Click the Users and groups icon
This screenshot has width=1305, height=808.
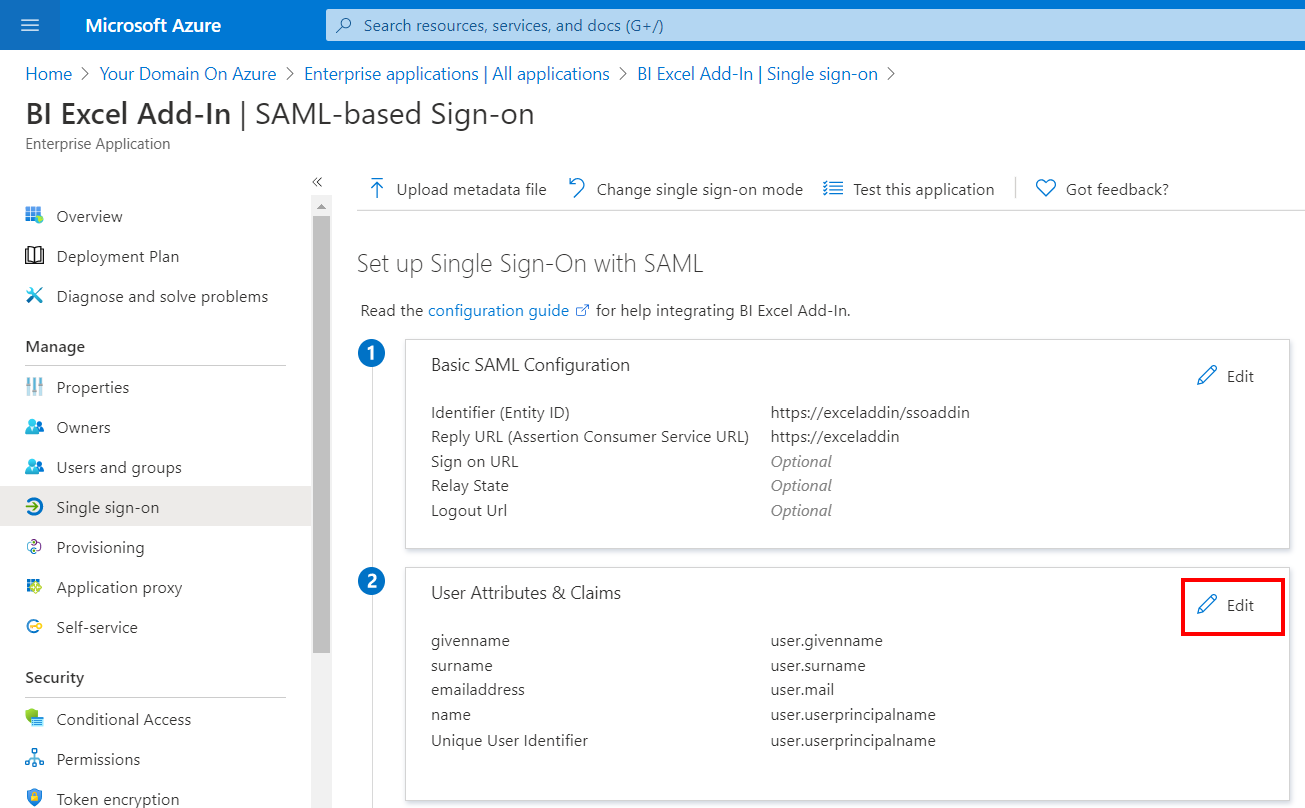coord(35,467)
